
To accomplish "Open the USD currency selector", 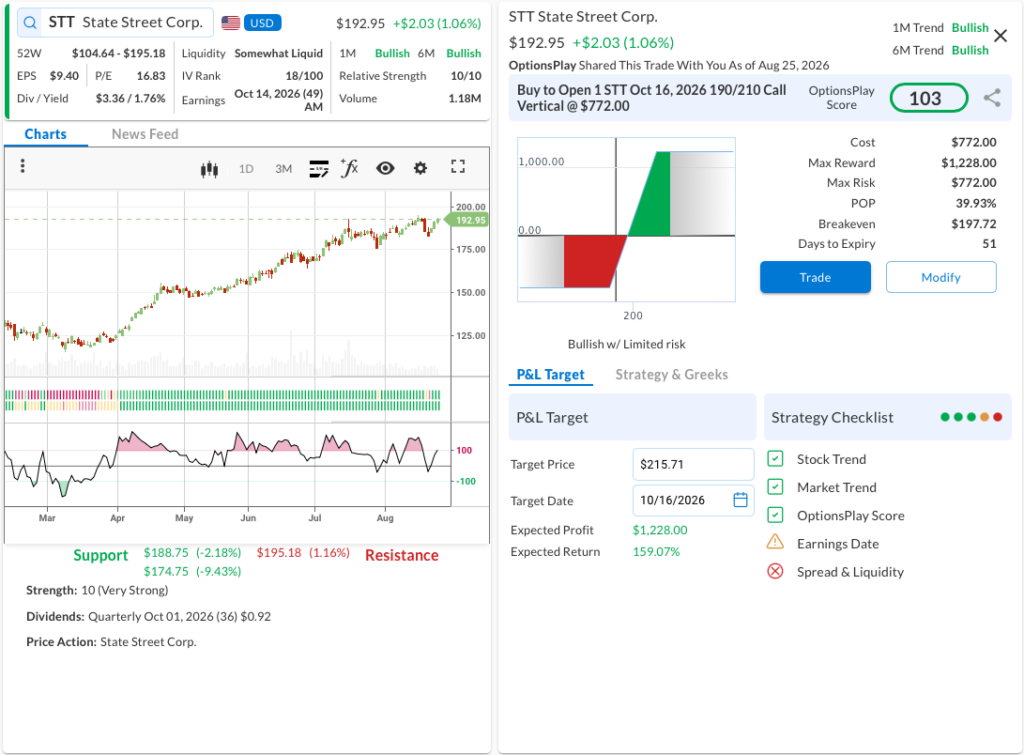I will click(x=262, y=23).
